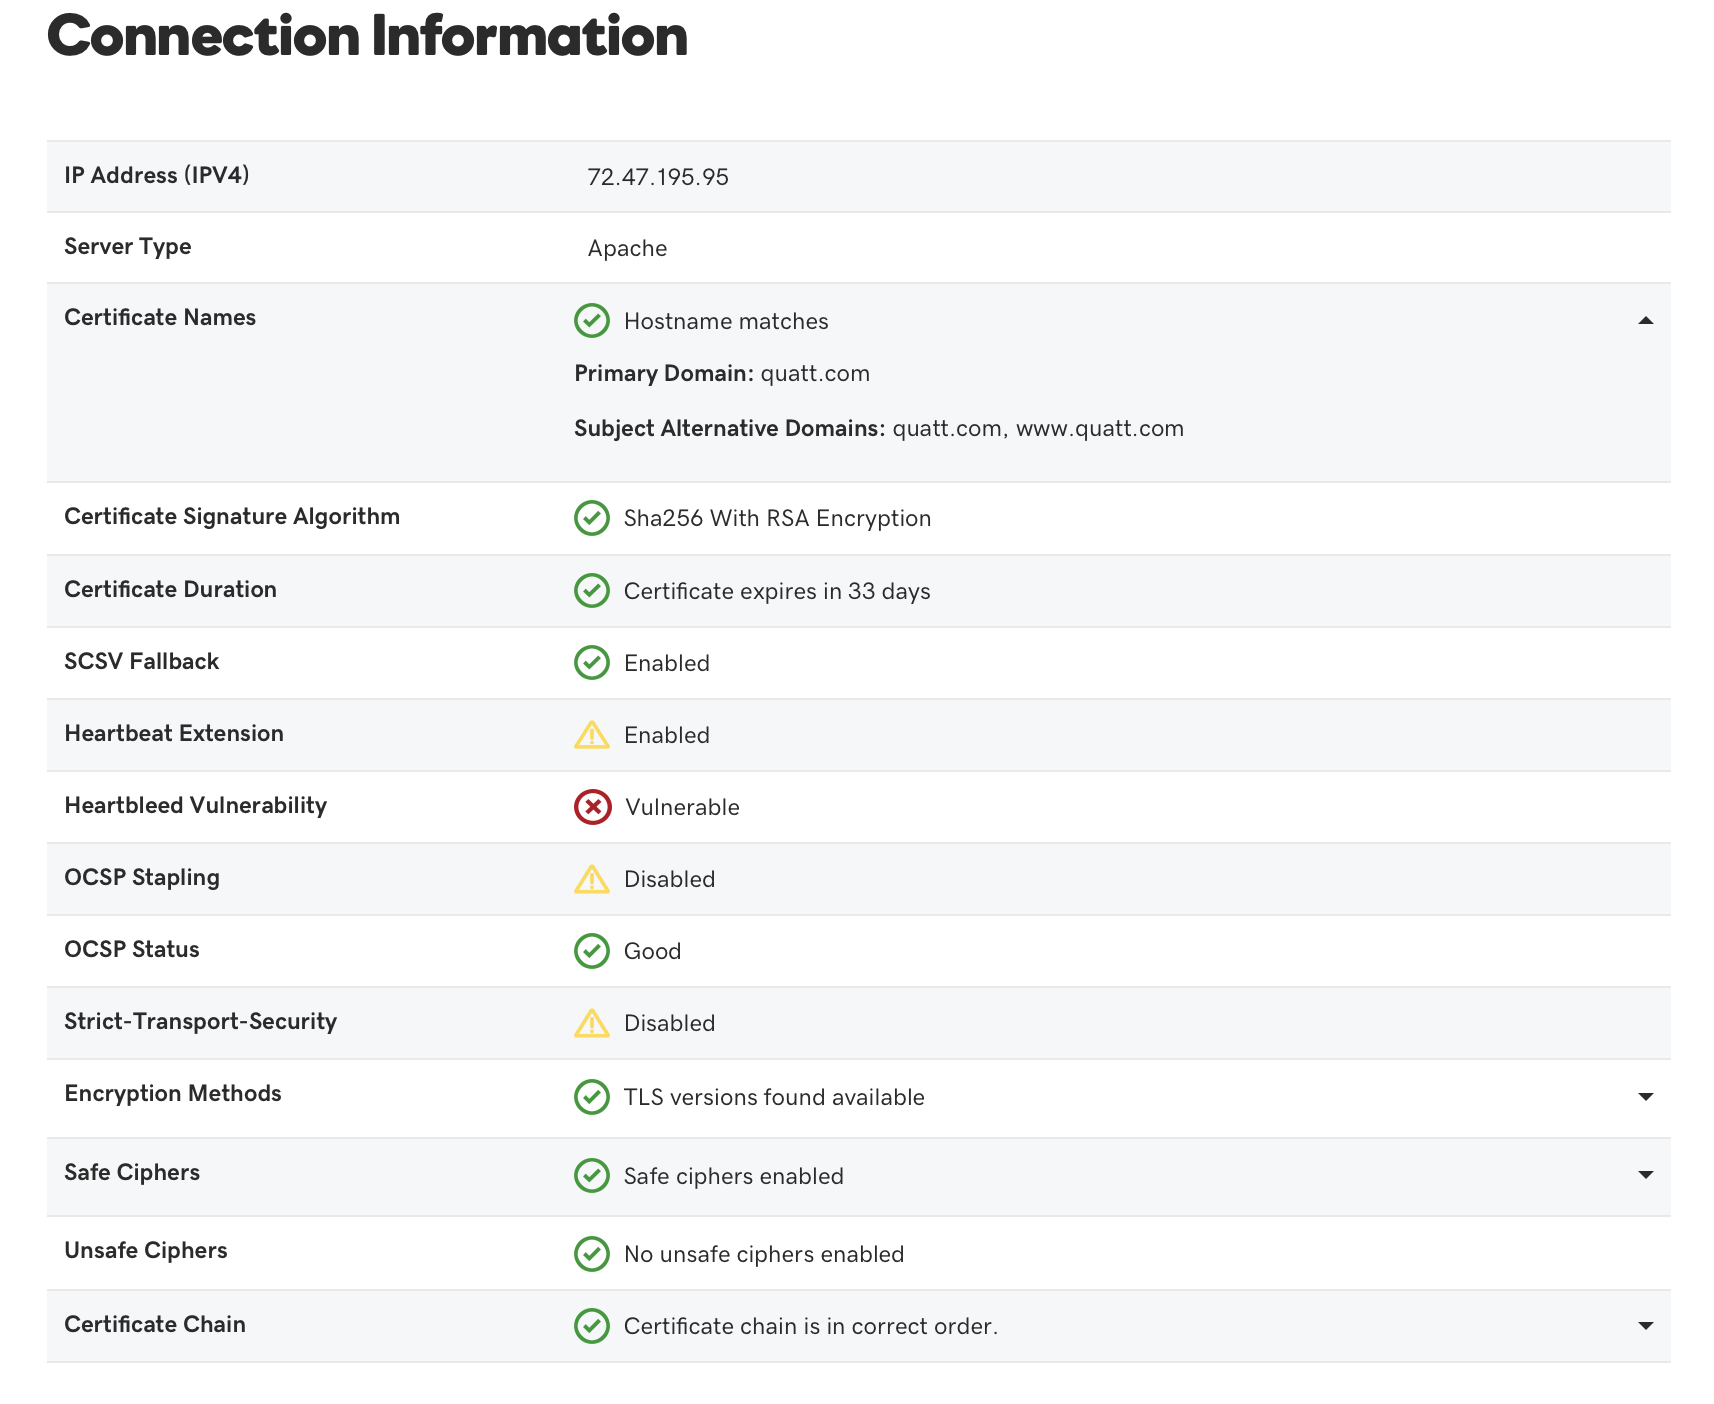This screenshot has height=1404, width=1714.
Task: Expand the Certificate Chain details arrow
Action: pos(1645,1326)
